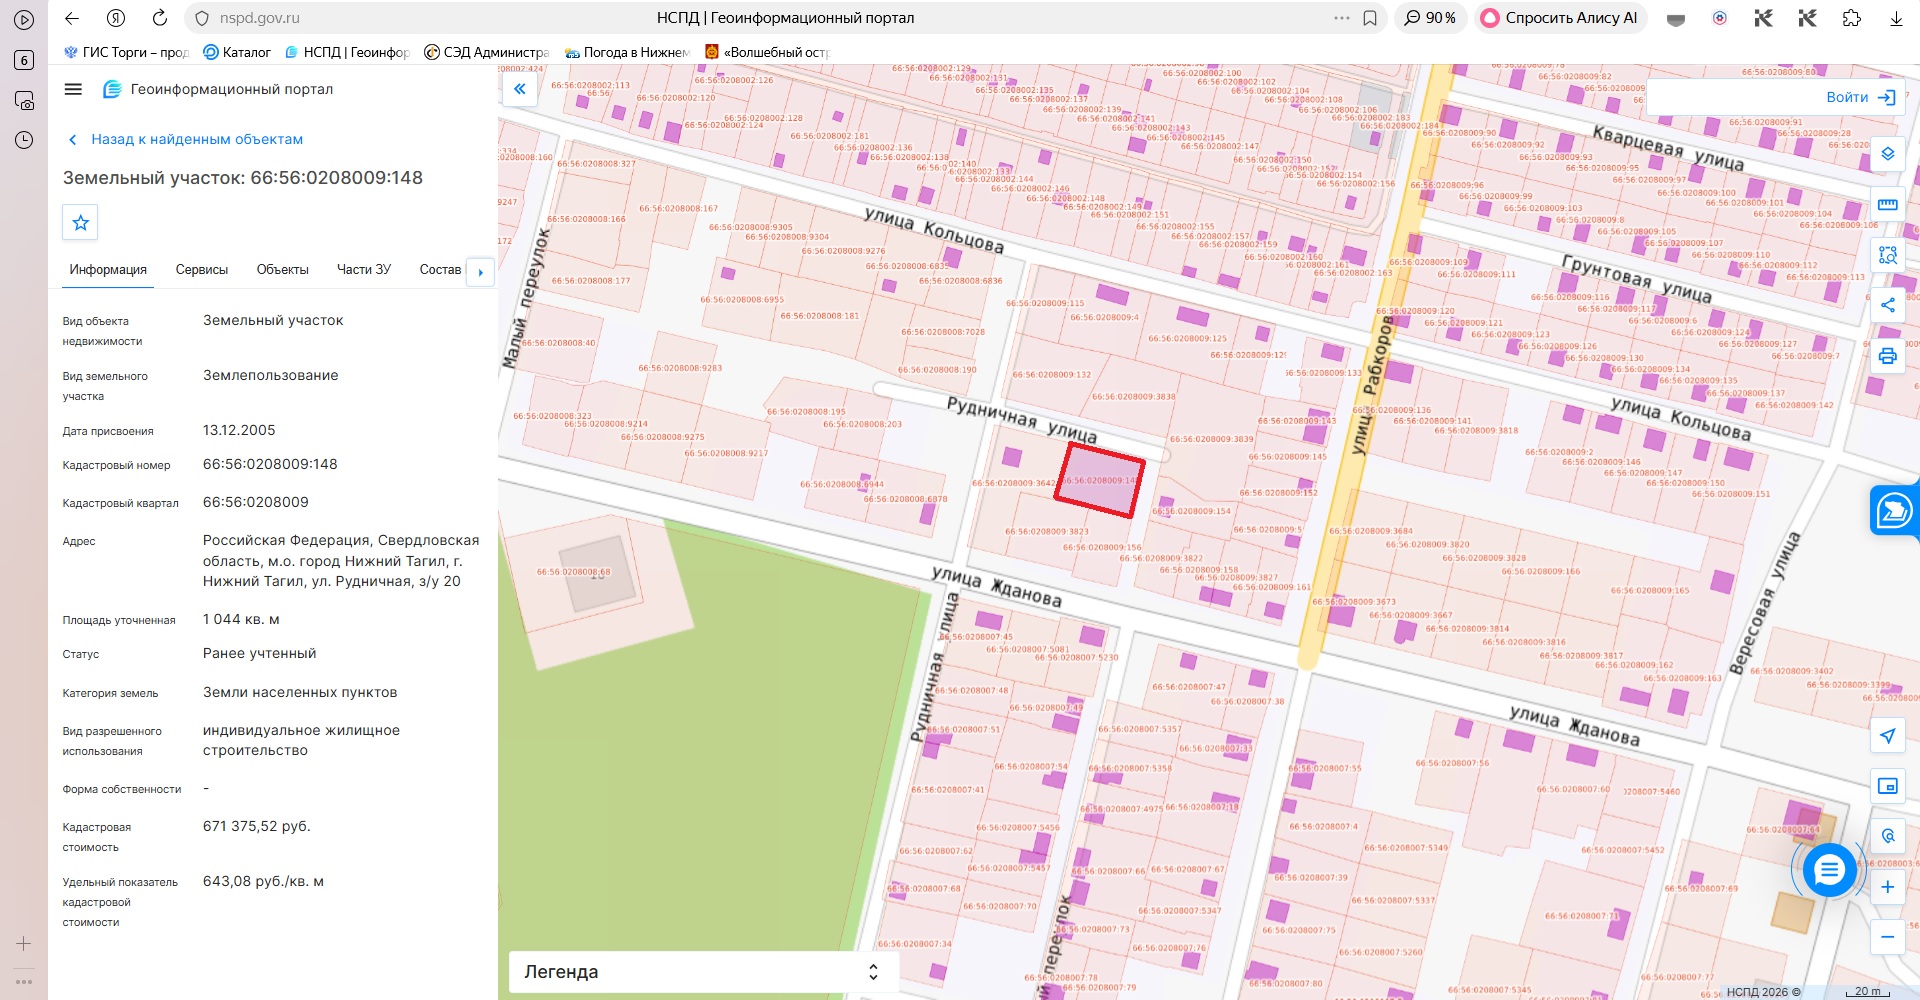Open the round blue chat bubble
This screenshot has height=1000, width=1920.
pos(1829,870)
